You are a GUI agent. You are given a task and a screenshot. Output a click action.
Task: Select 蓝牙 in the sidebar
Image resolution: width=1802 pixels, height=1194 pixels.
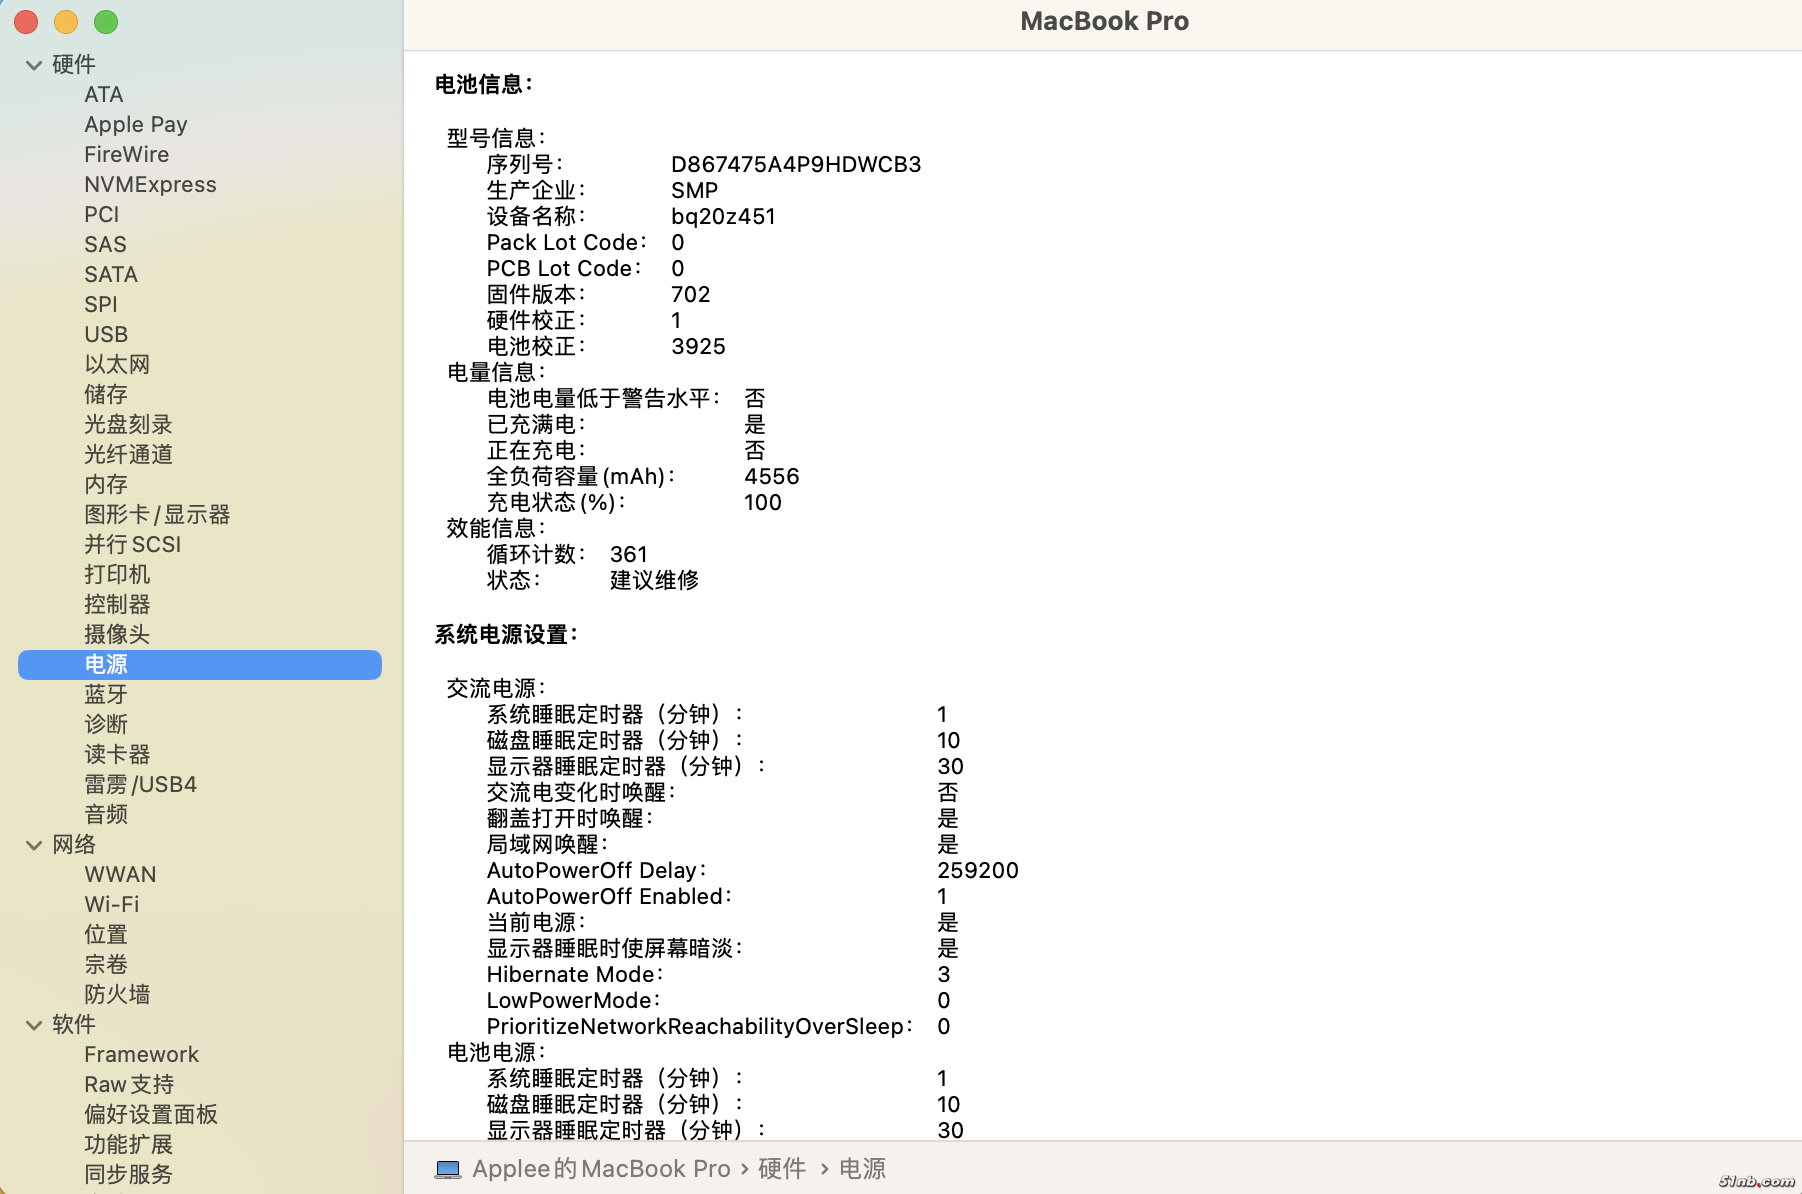(x=106, y=694)
